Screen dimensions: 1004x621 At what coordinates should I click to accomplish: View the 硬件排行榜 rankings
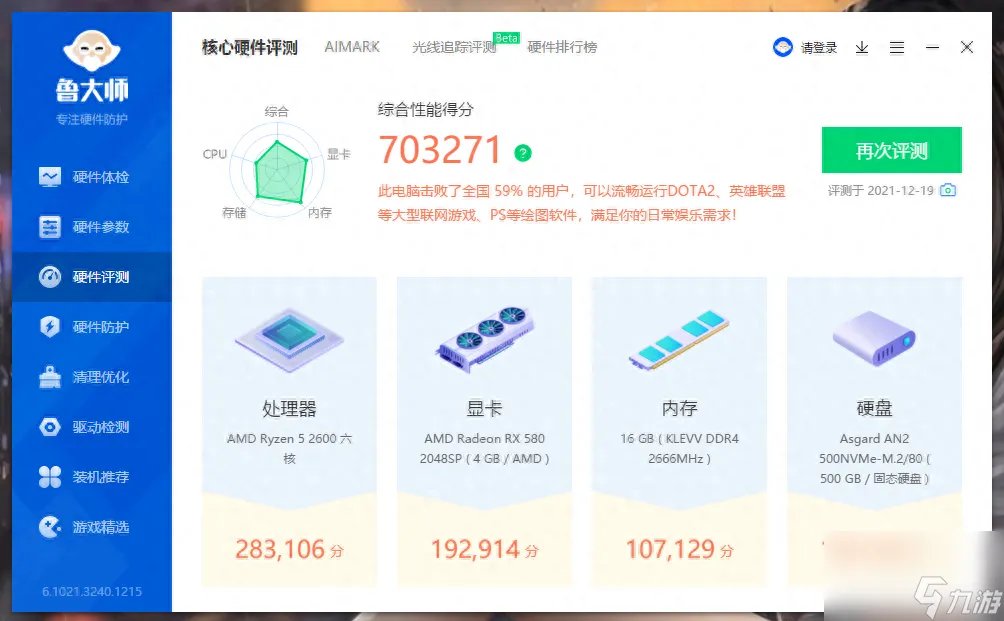coord(563,47)
